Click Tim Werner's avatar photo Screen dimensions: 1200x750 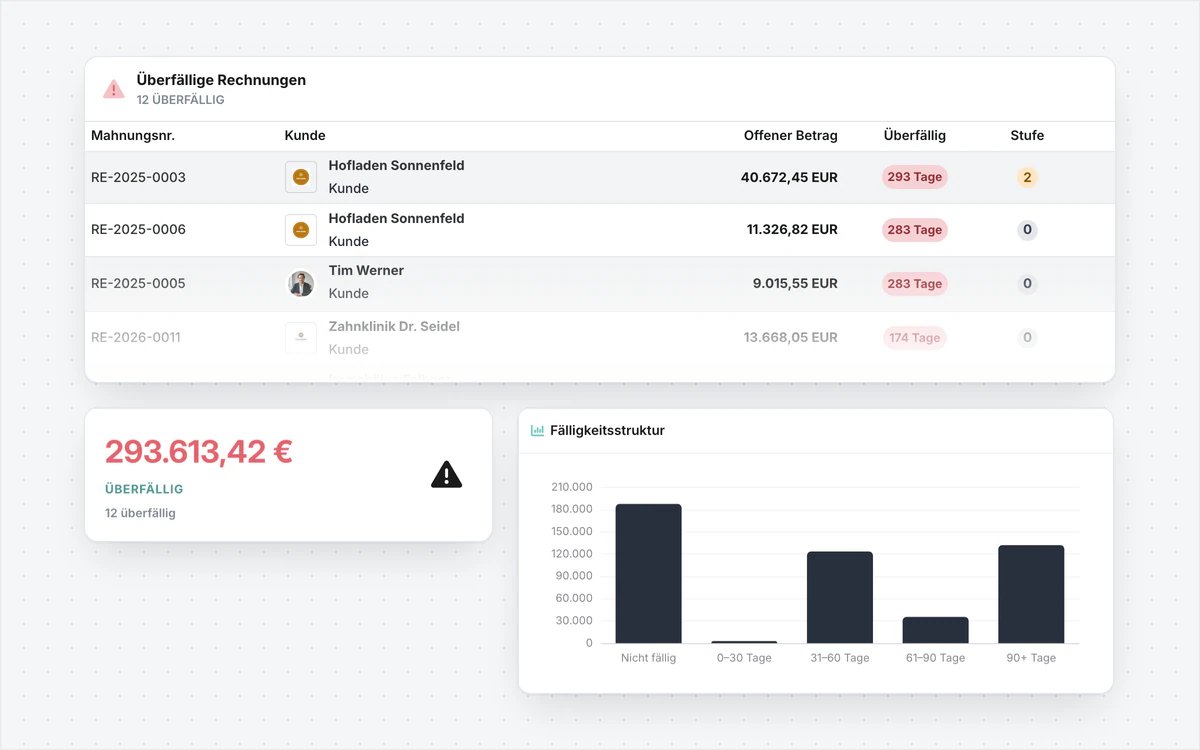pos(301,283)
